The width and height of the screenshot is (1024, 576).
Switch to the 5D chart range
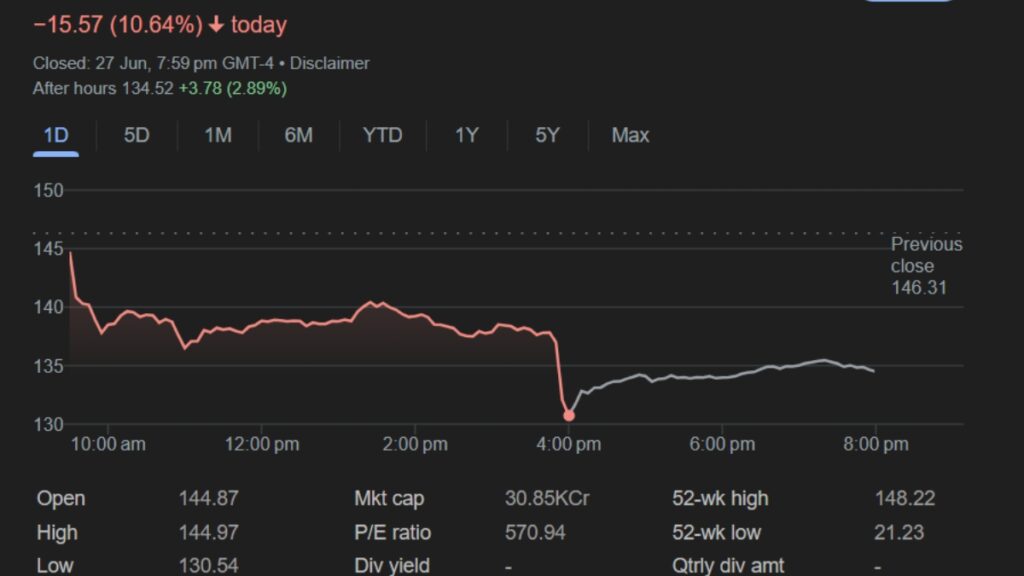point(136,135)
